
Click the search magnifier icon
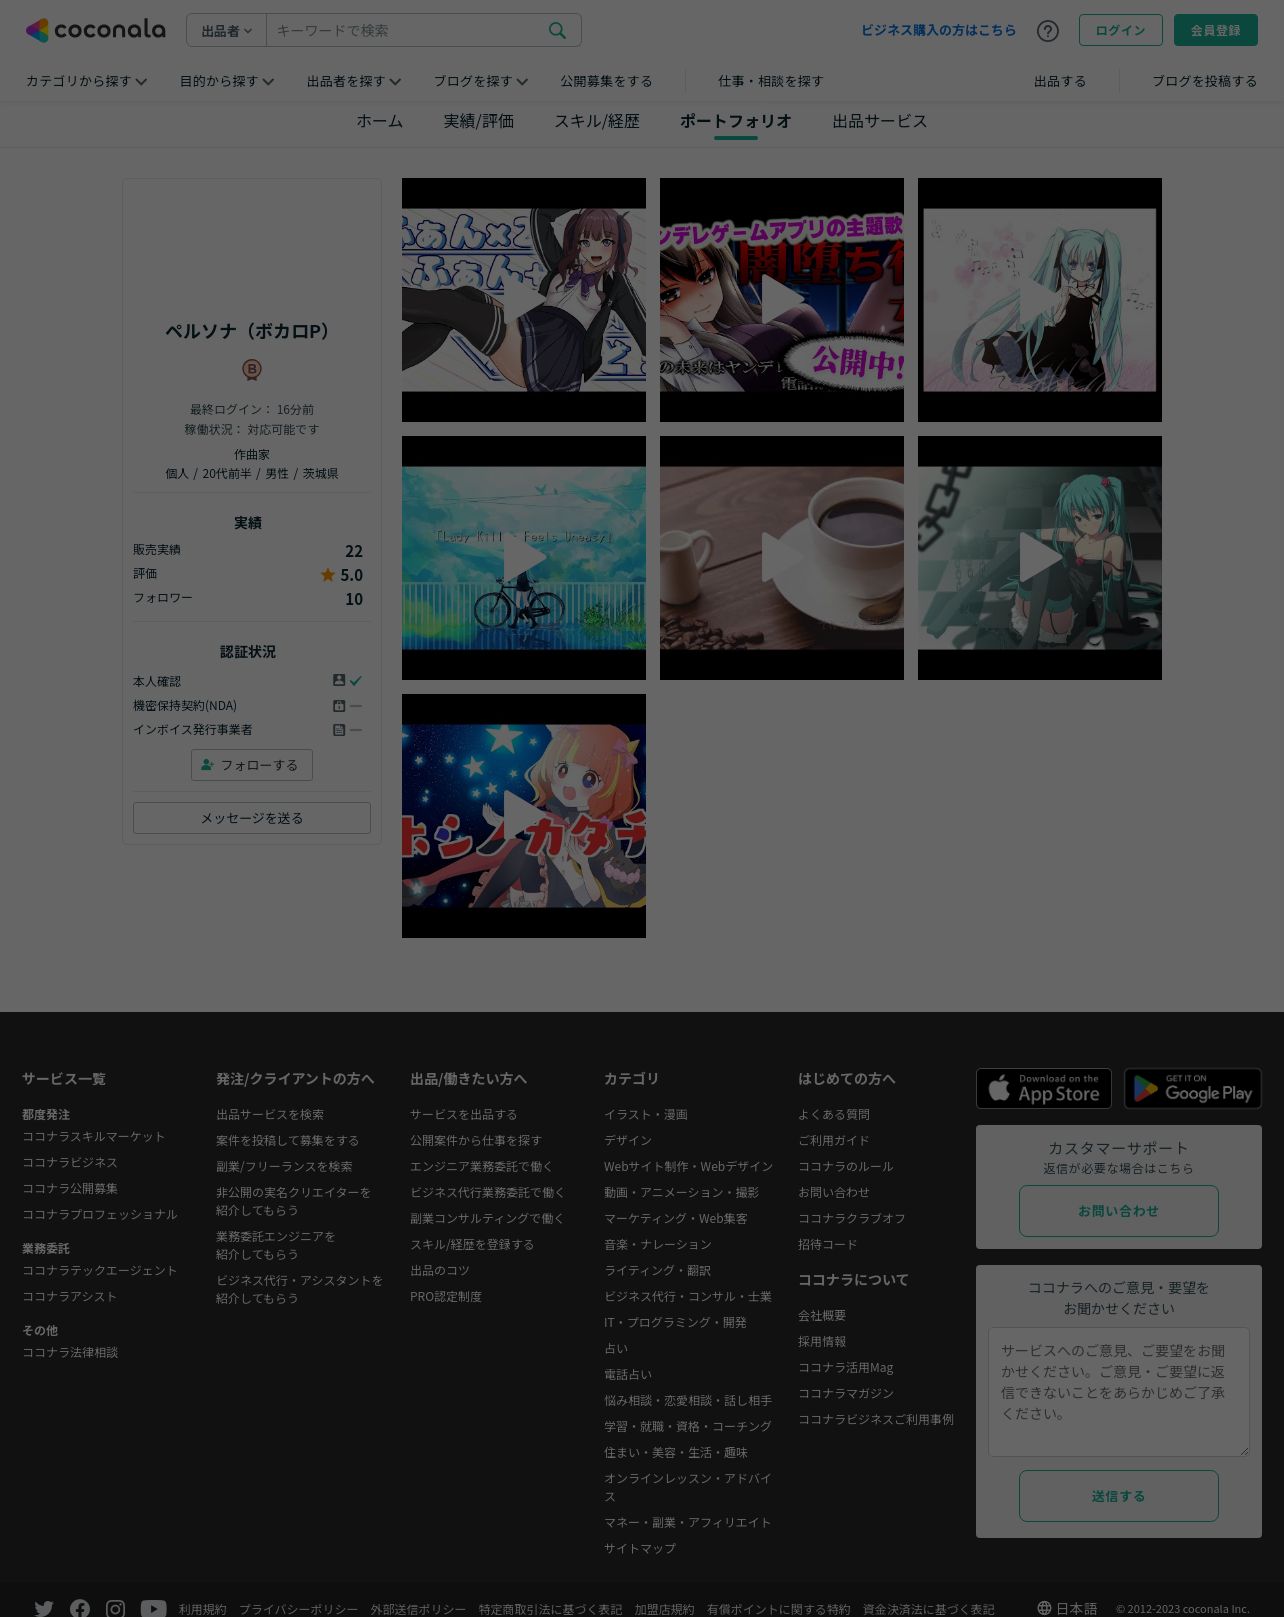point(557,31)
